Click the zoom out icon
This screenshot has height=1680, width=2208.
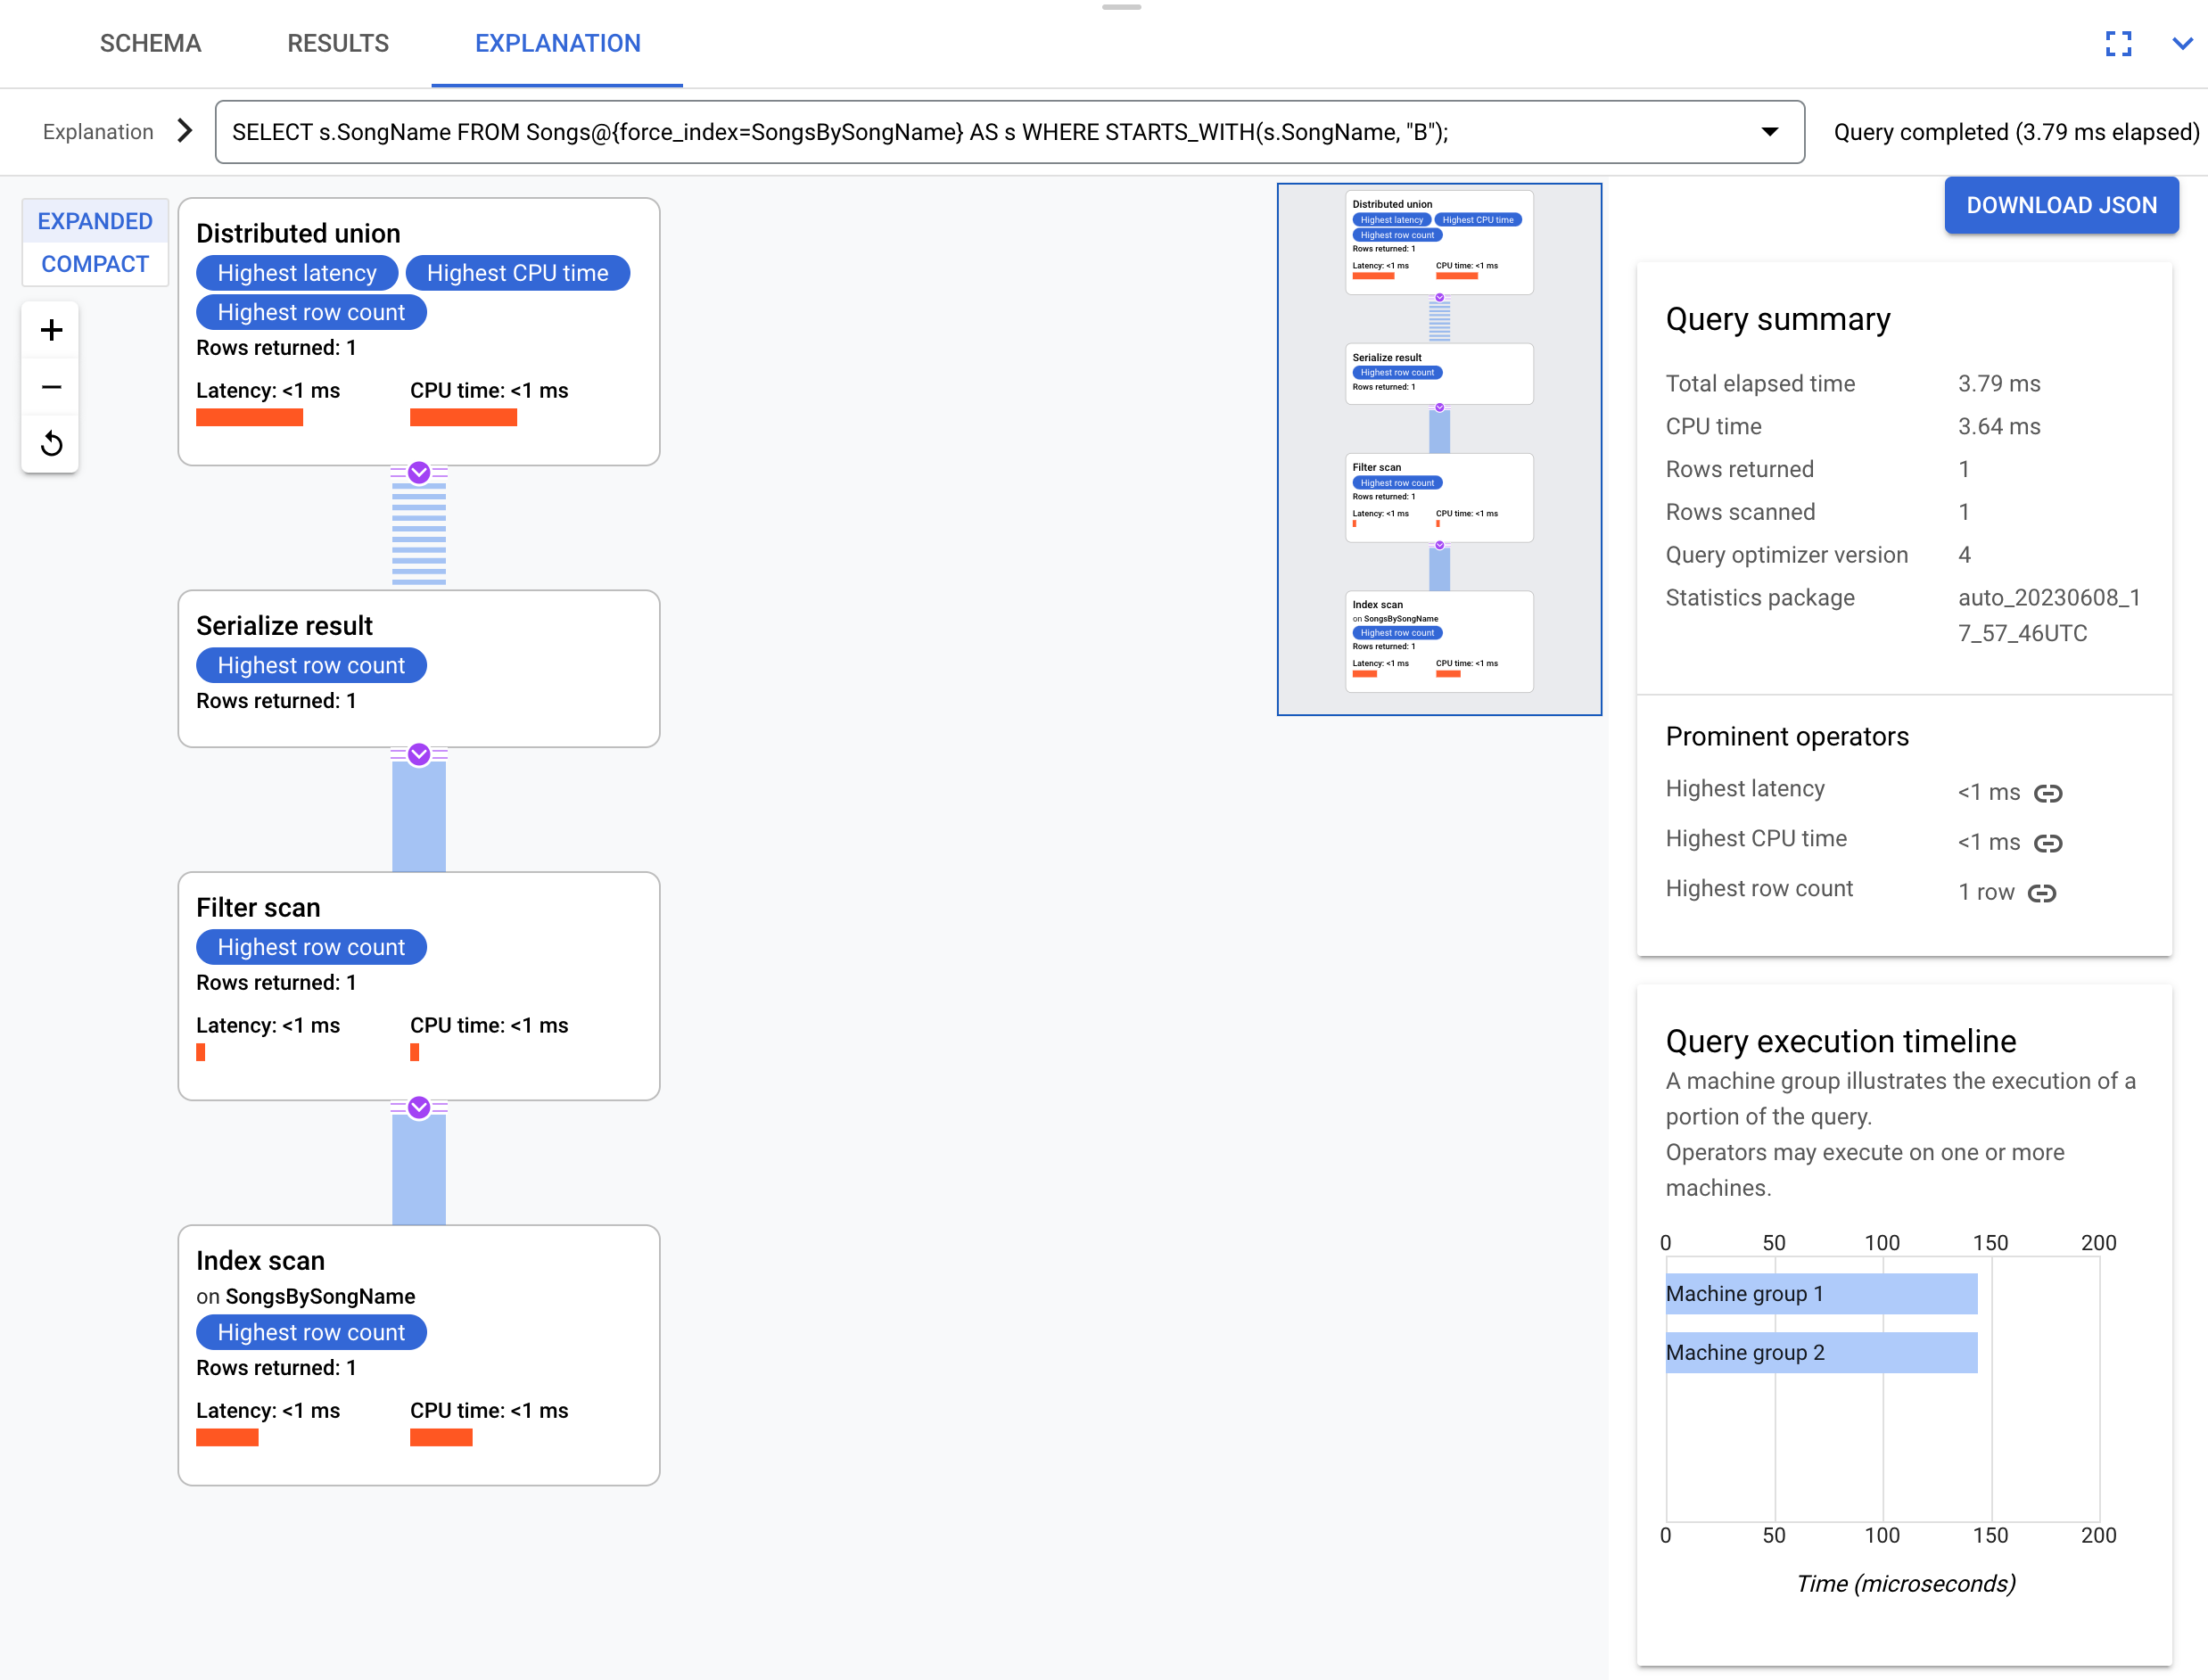tap(51, 386)
